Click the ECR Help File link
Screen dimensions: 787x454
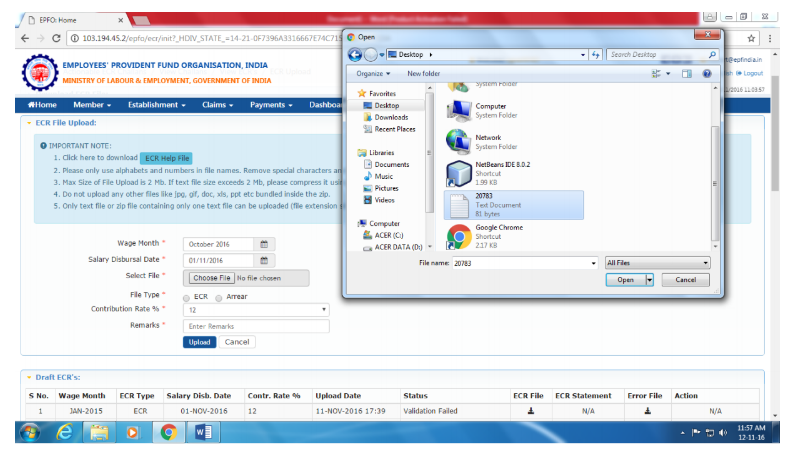click(x=166, y=158)
